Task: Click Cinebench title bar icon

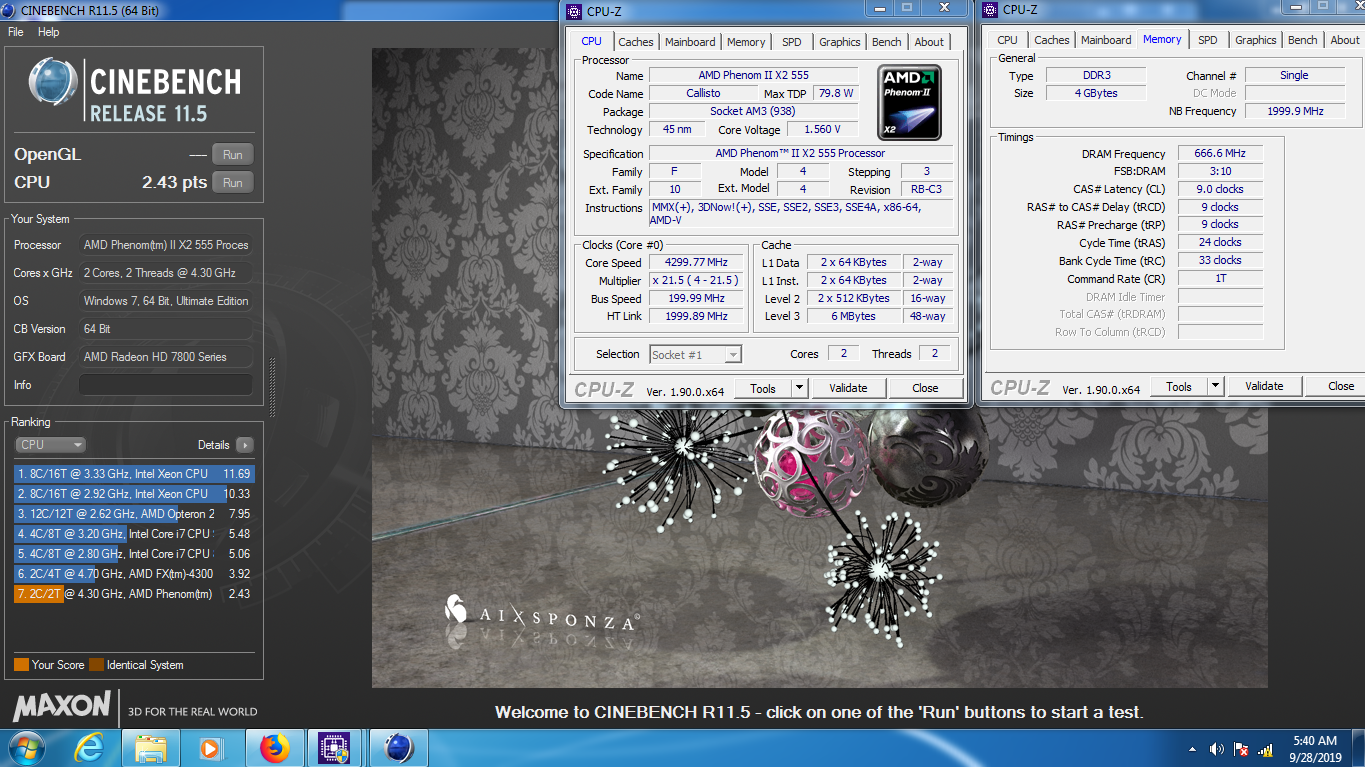Action: tap(9, 10)
